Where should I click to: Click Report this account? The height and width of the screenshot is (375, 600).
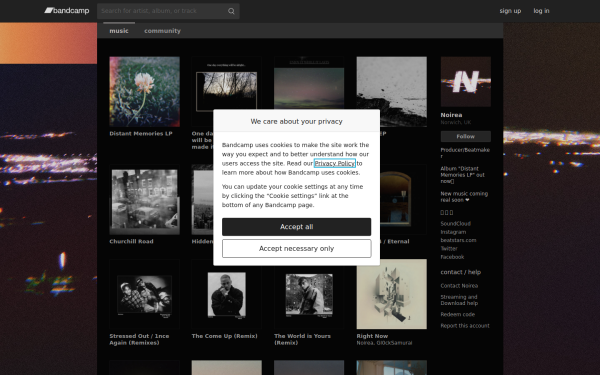pyautogui.click(x=465, y=326)
